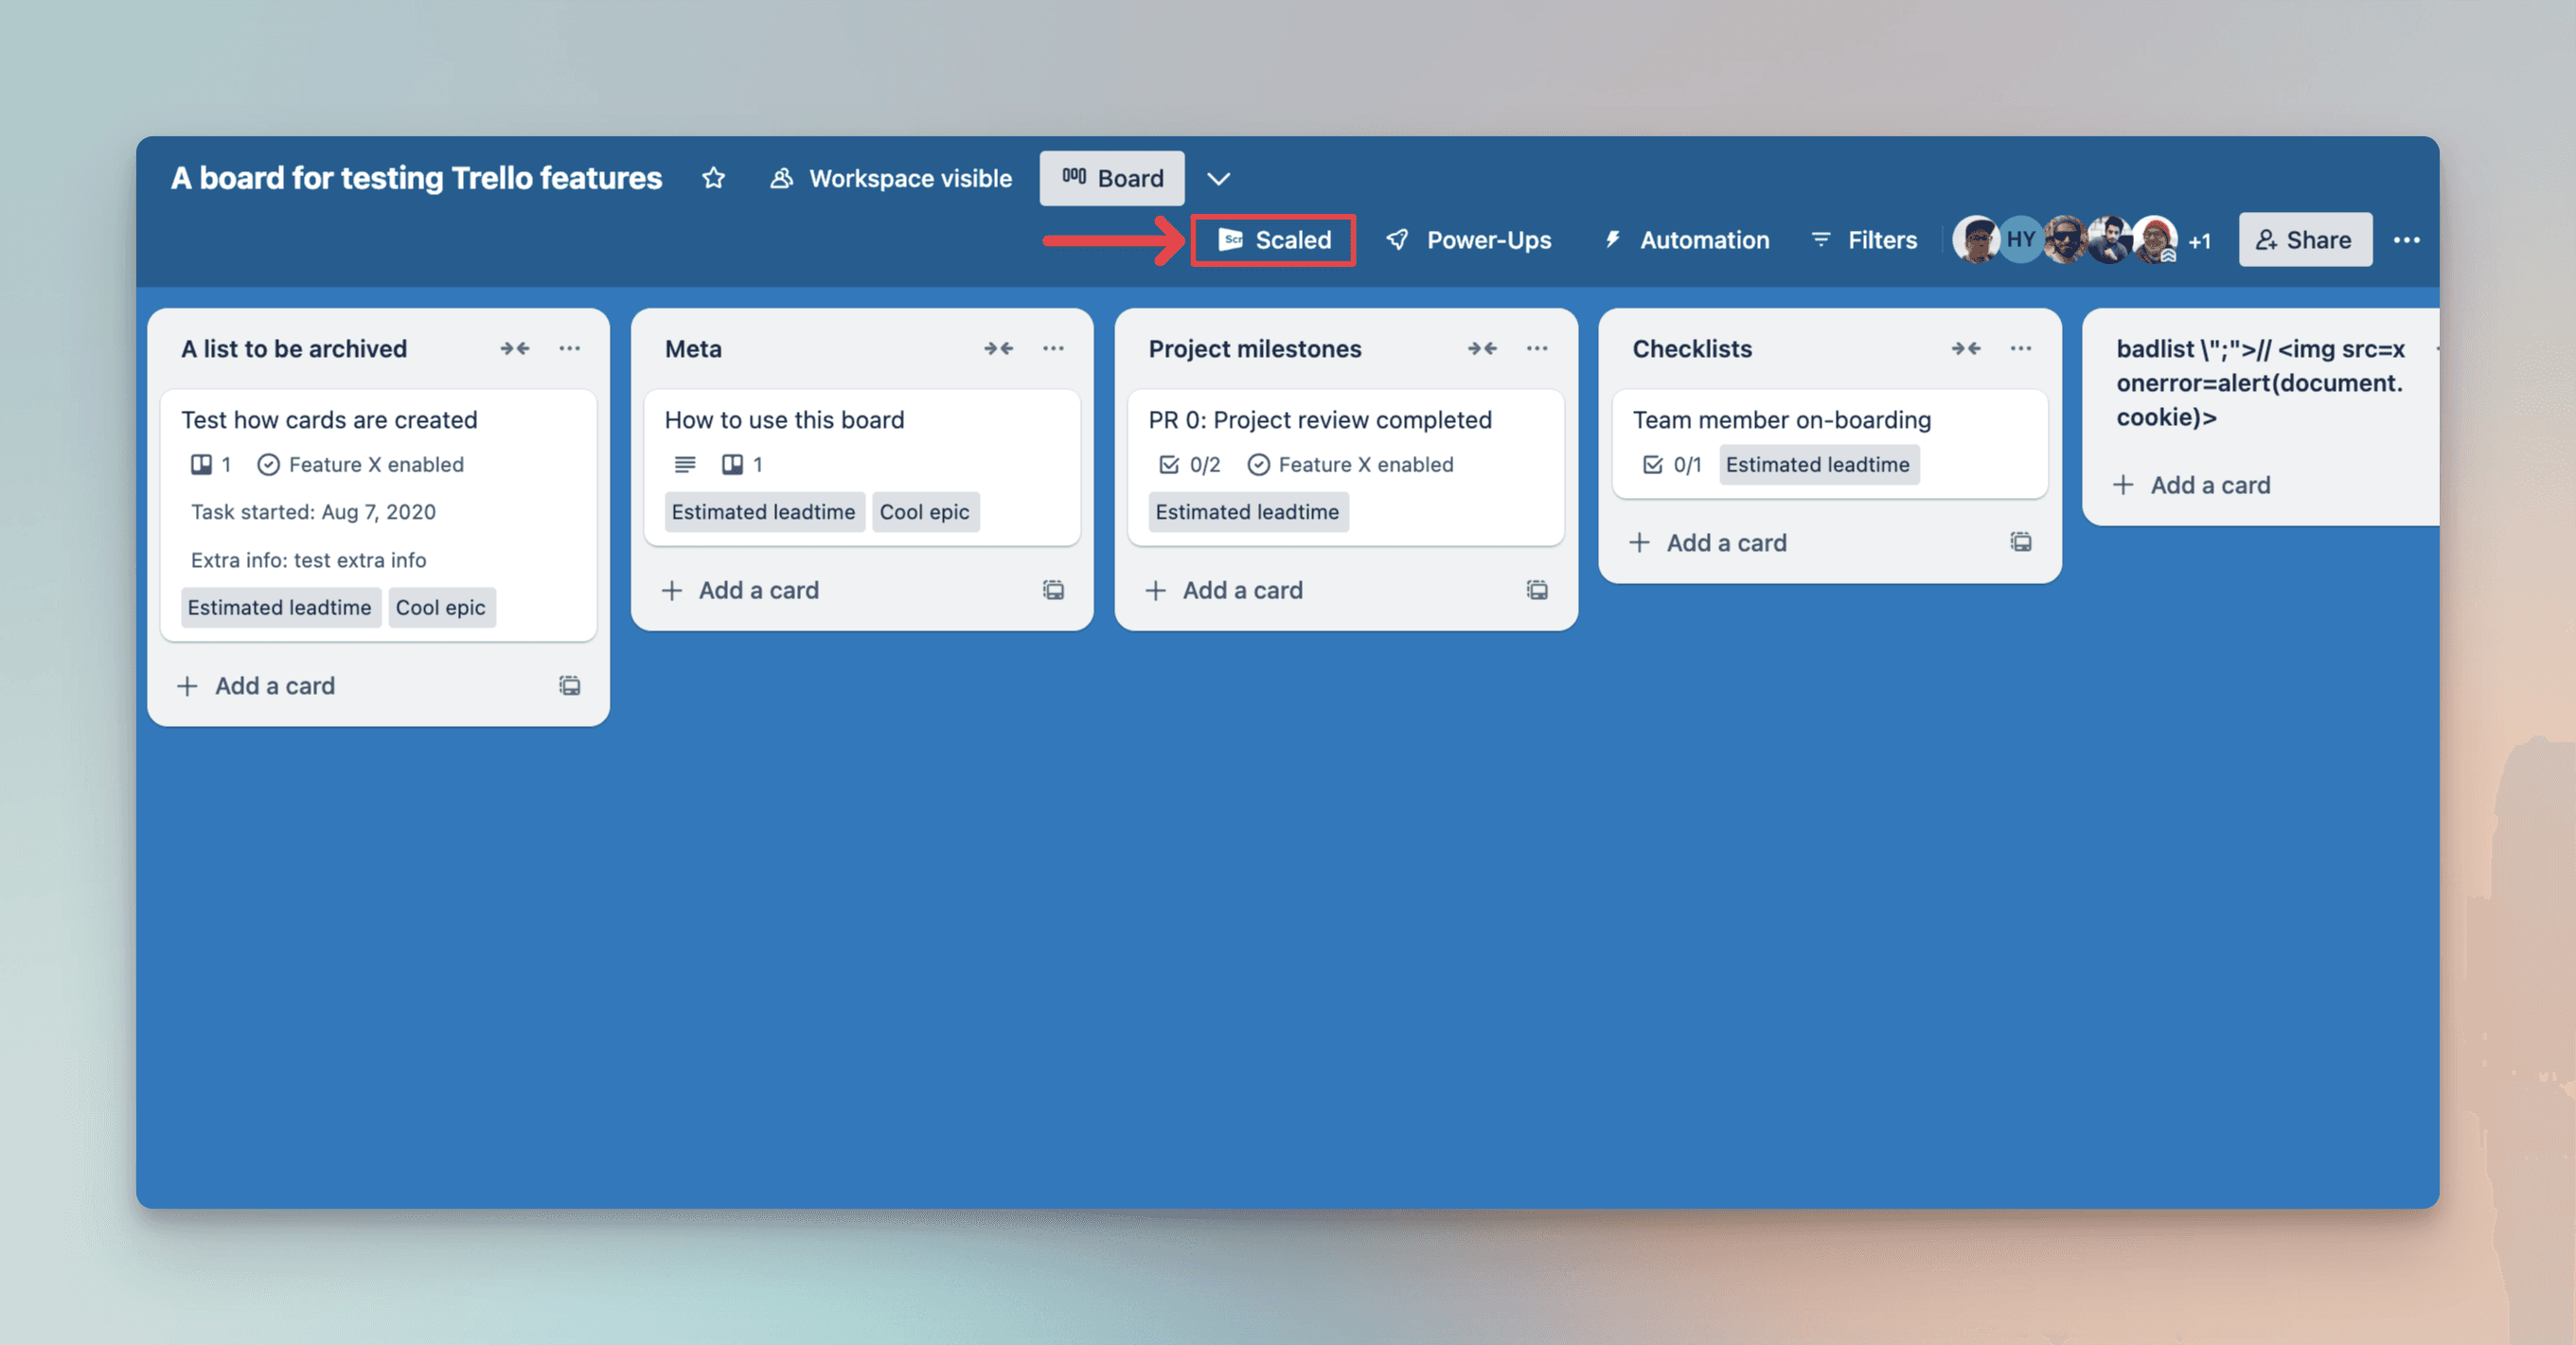
Task: Click the 0/2 checklist badge
Action: [x=1190, y=465]
